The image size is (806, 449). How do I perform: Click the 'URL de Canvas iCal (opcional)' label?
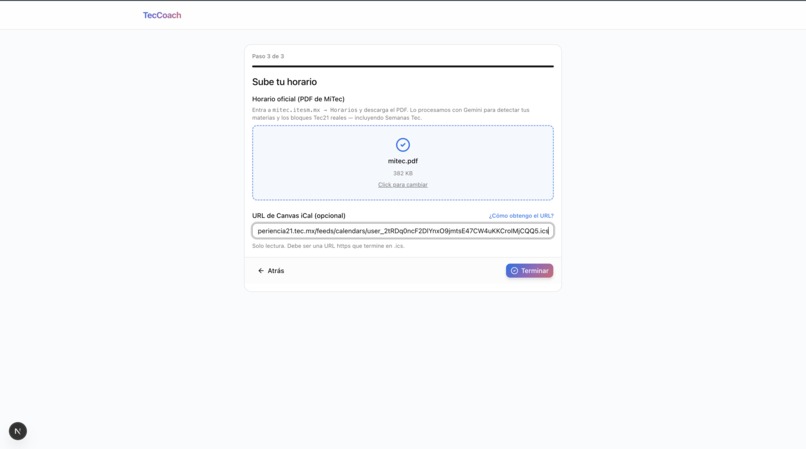click(x=299, y=215)
